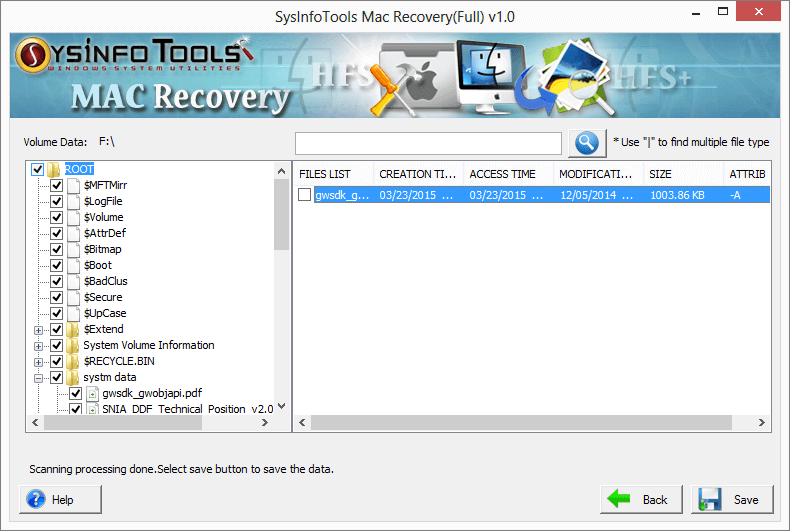Screen dimensions: 790x531
Task: Click the $Boot file icon
Action: (x=74, y=266)
